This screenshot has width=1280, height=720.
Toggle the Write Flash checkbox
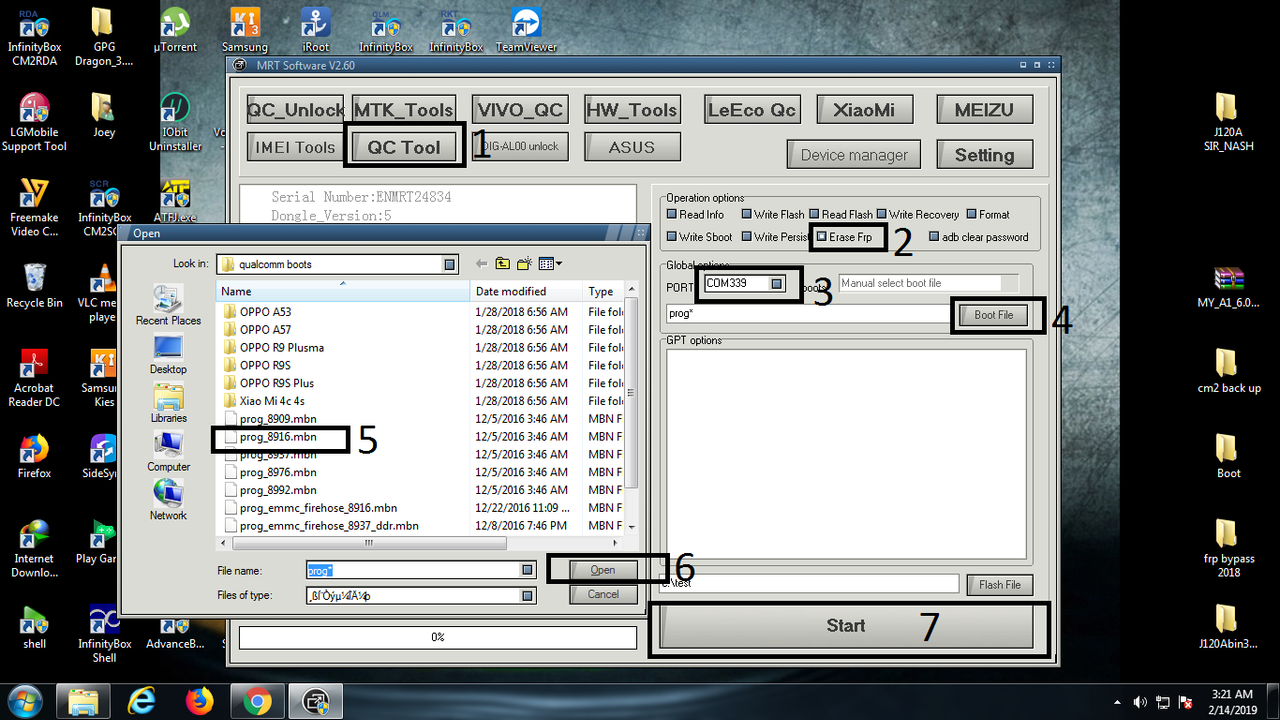[x=747, y=214]
